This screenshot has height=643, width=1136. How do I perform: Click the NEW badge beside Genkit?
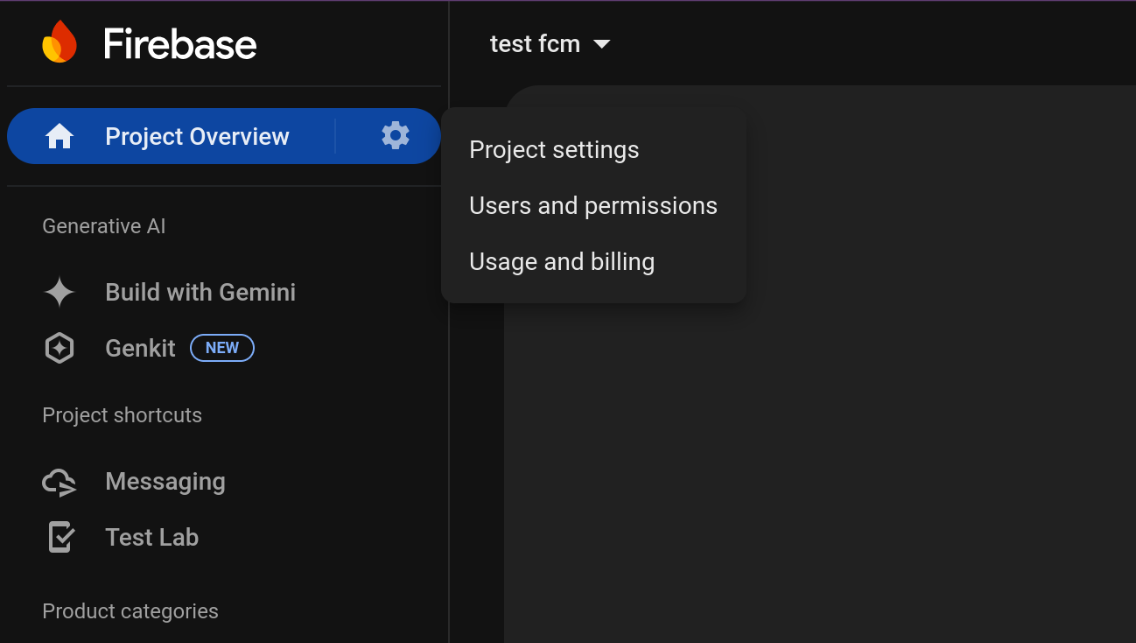point(221,347)
